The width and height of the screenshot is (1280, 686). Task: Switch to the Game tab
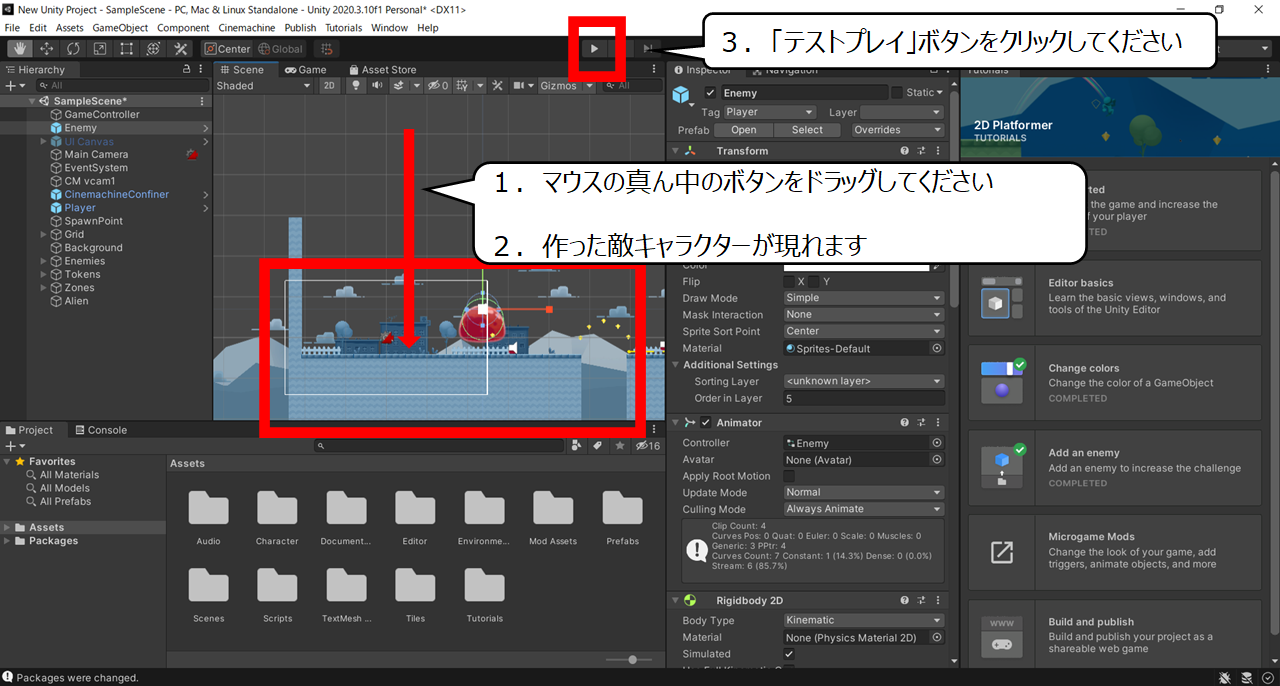(x=305, y=70)
